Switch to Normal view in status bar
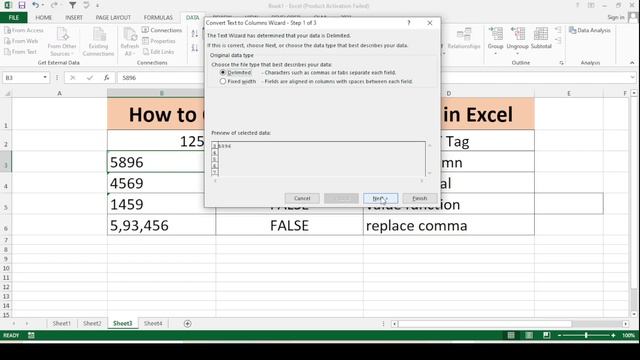This screenshot has height=360, width=640. [x=511, y=336]
